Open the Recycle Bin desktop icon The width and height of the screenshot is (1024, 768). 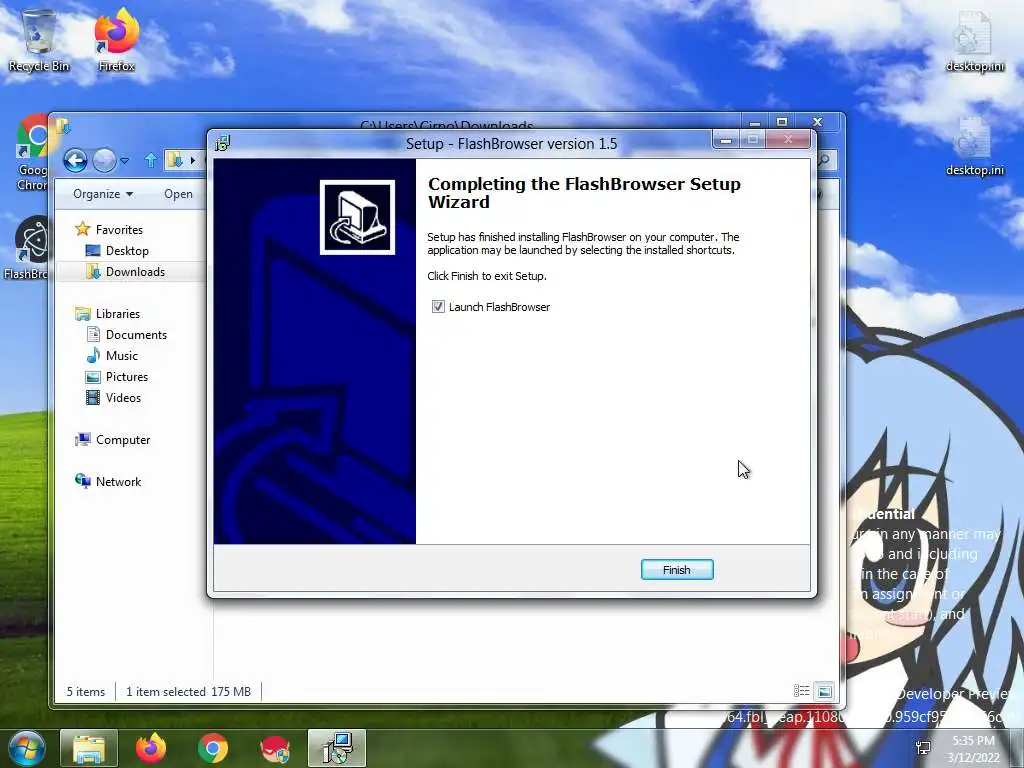point(38,40)
